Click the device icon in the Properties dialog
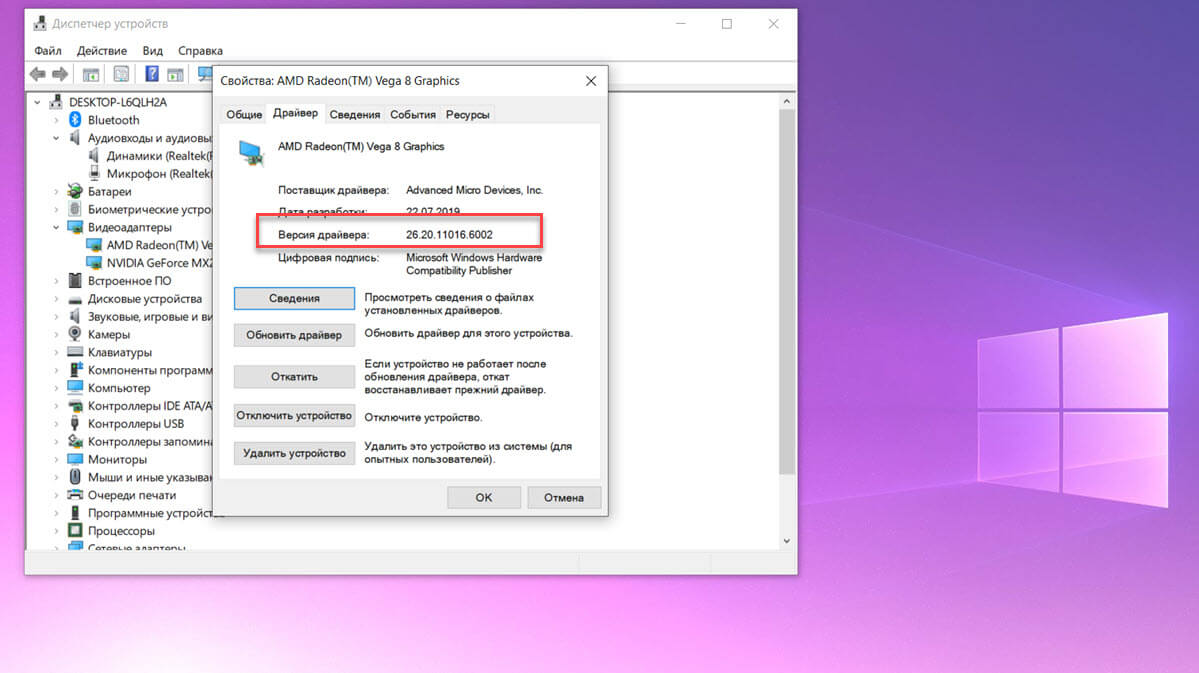Viewport: 1199px width, 673px height. pos(251,152)
